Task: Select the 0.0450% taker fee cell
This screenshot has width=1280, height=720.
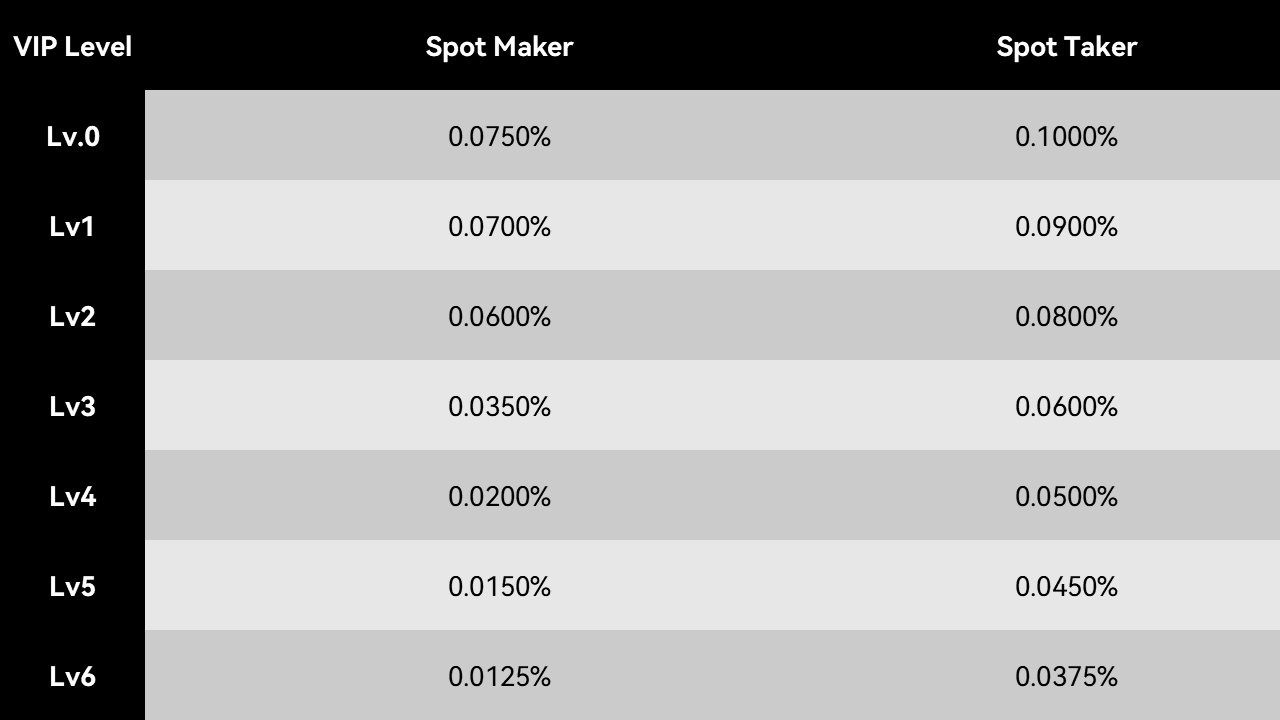Action: click(x=1066, y=586)
